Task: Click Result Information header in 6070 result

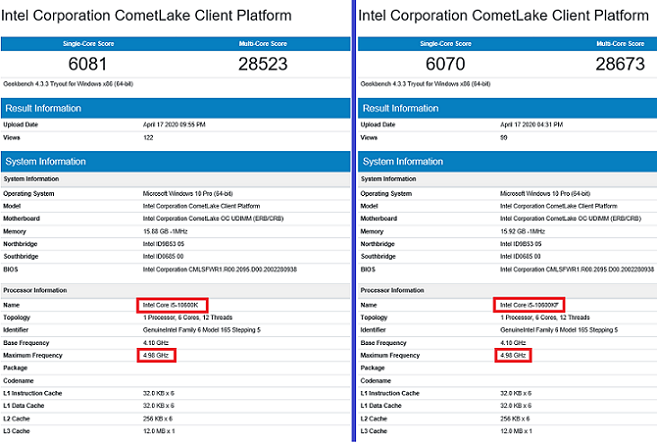Action: pyautogui.click(x=507, y=108)
